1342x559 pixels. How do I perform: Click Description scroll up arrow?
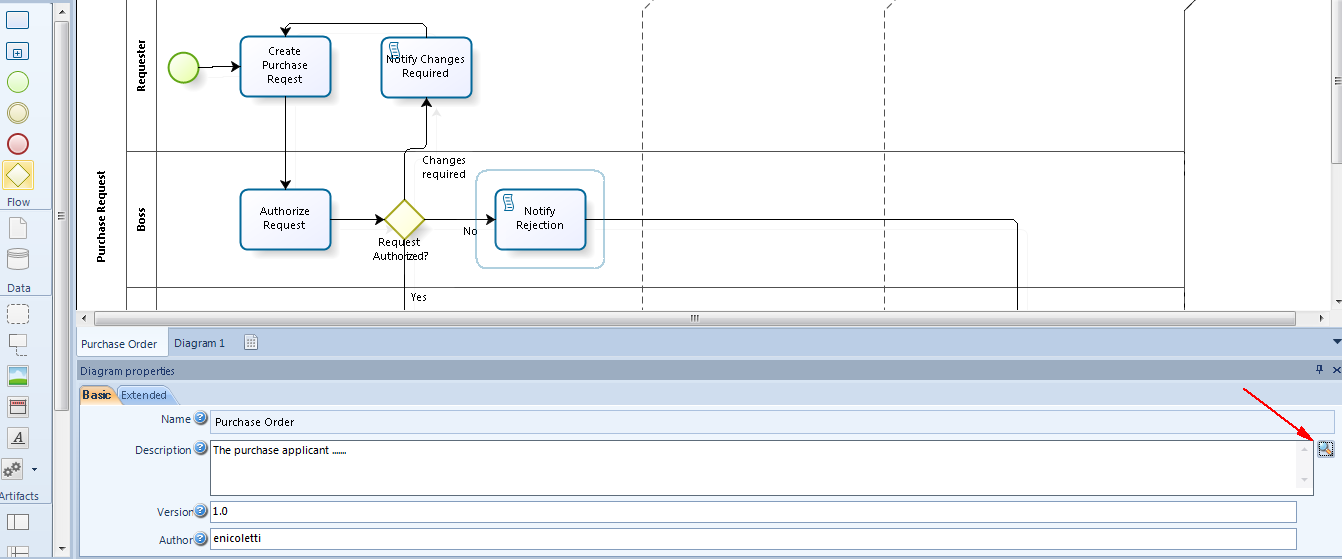1304,449
